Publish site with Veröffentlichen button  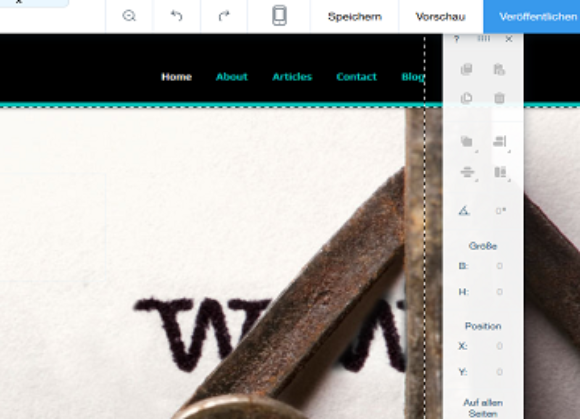pyautogui.click(x=532, y=17)
